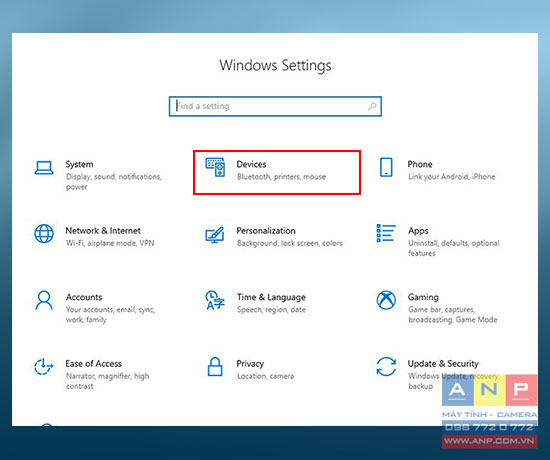Image resolution: width=550 pixels, height=460 pixels.
Task: Click 'Your accounts, email, sync' description
Action: (110, 314)
